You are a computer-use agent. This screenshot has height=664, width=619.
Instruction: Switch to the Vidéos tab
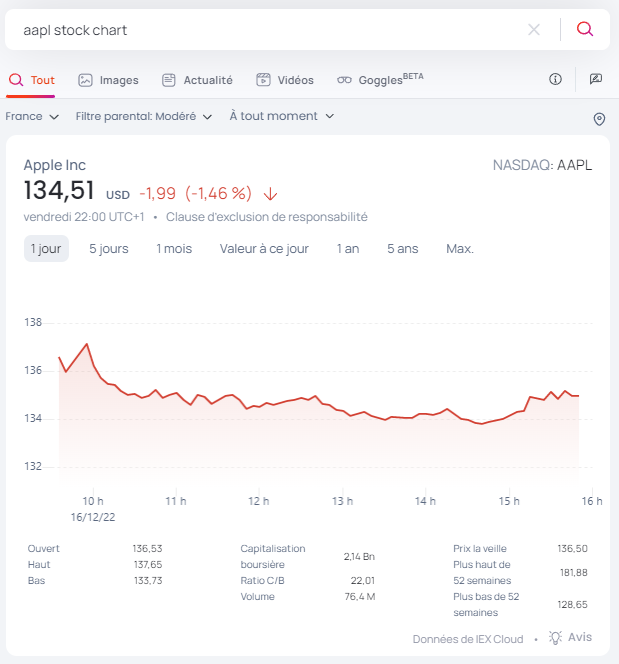pos(285,80)
